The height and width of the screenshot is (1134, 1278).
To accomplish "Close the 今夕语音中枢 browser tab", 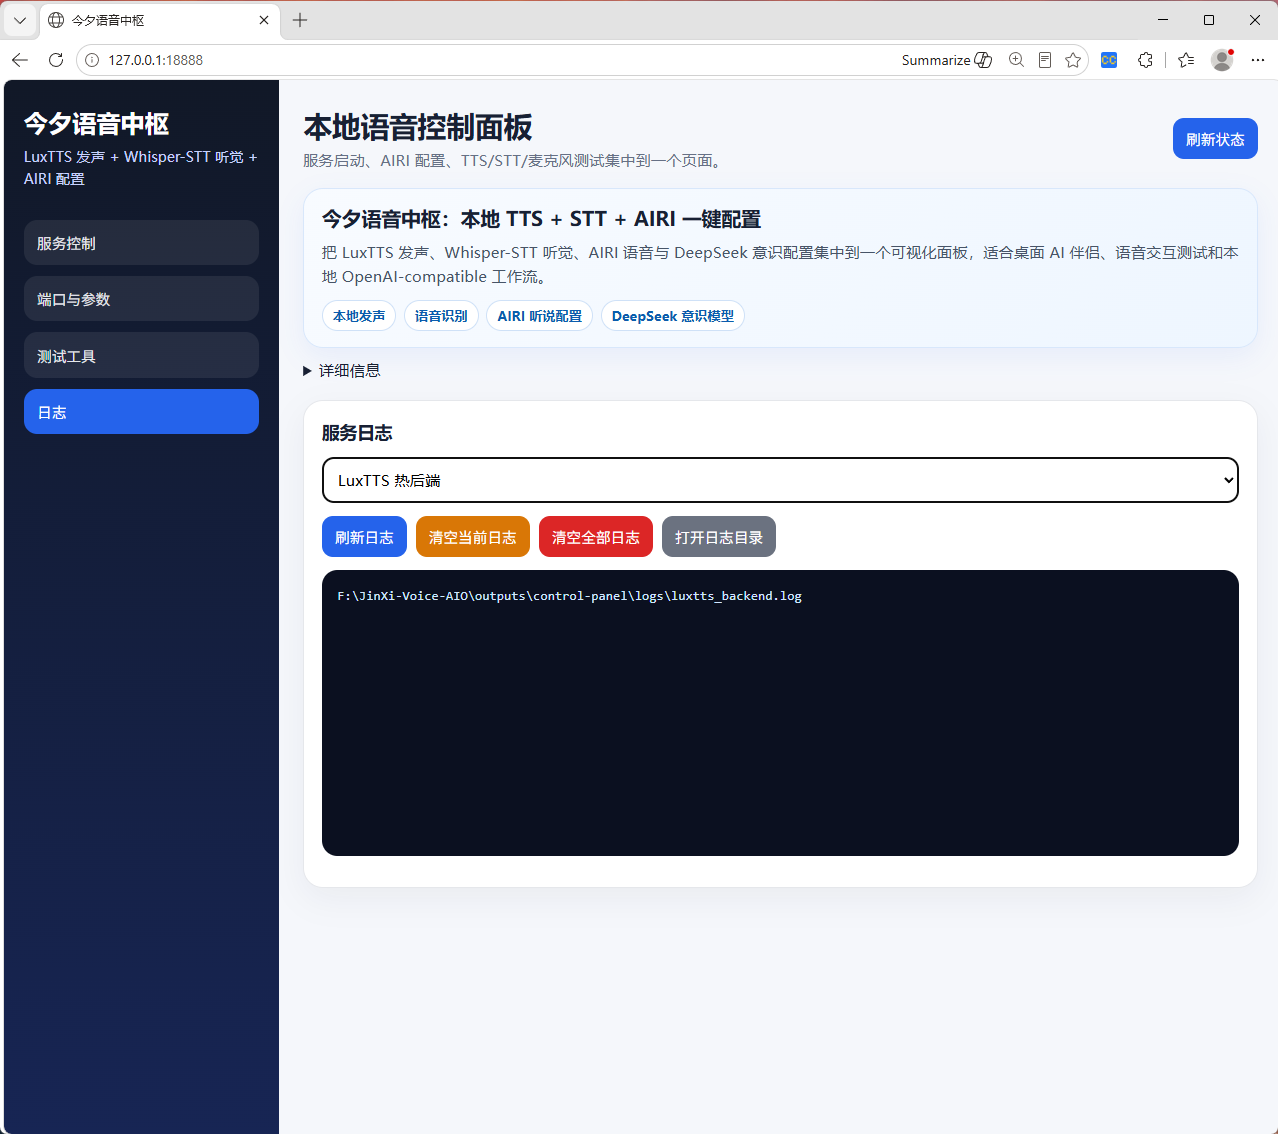I will (264, 20).
